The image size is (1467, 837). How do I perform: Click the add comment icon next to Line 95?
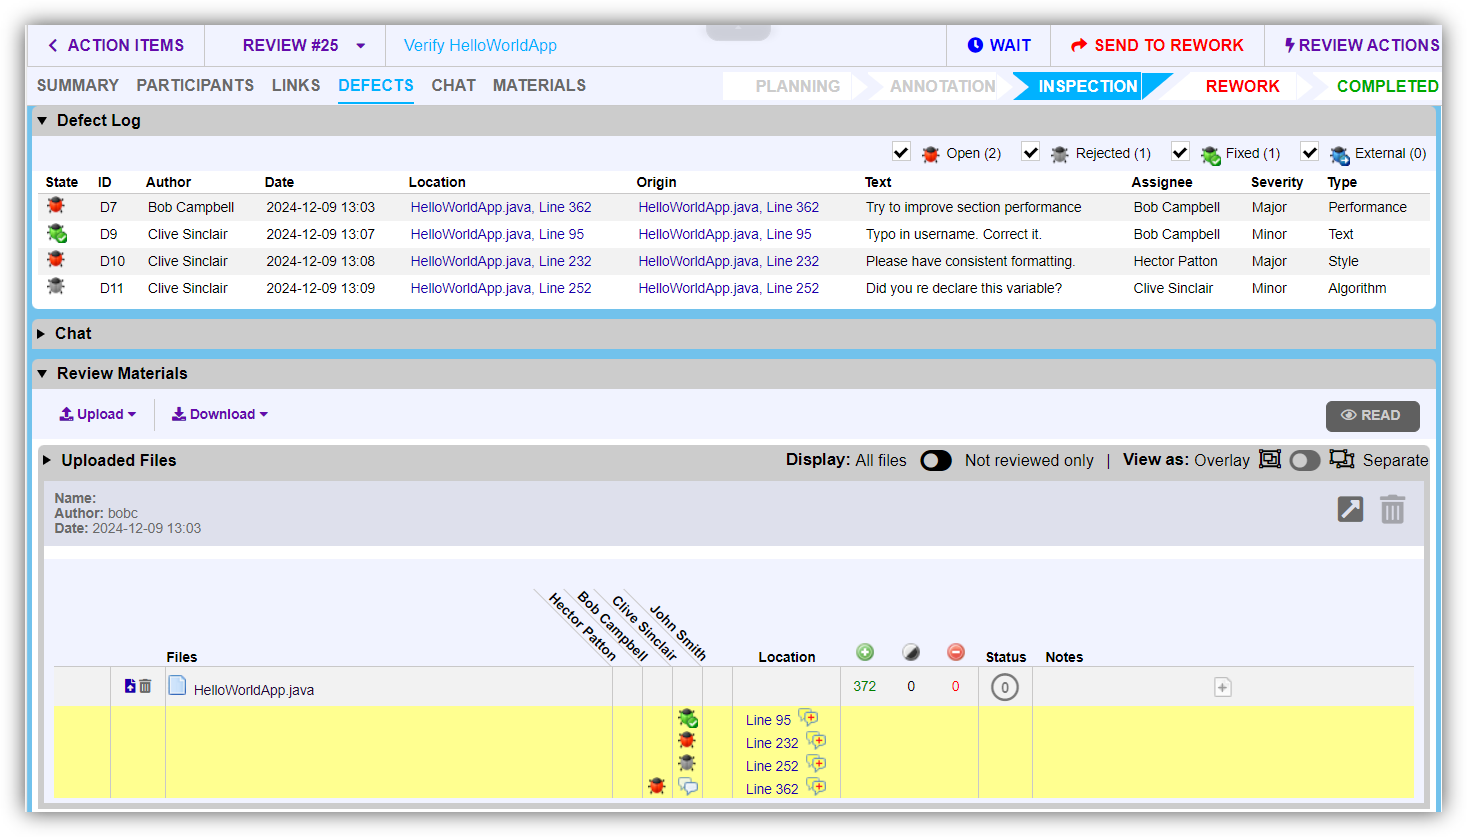[808, 718]
